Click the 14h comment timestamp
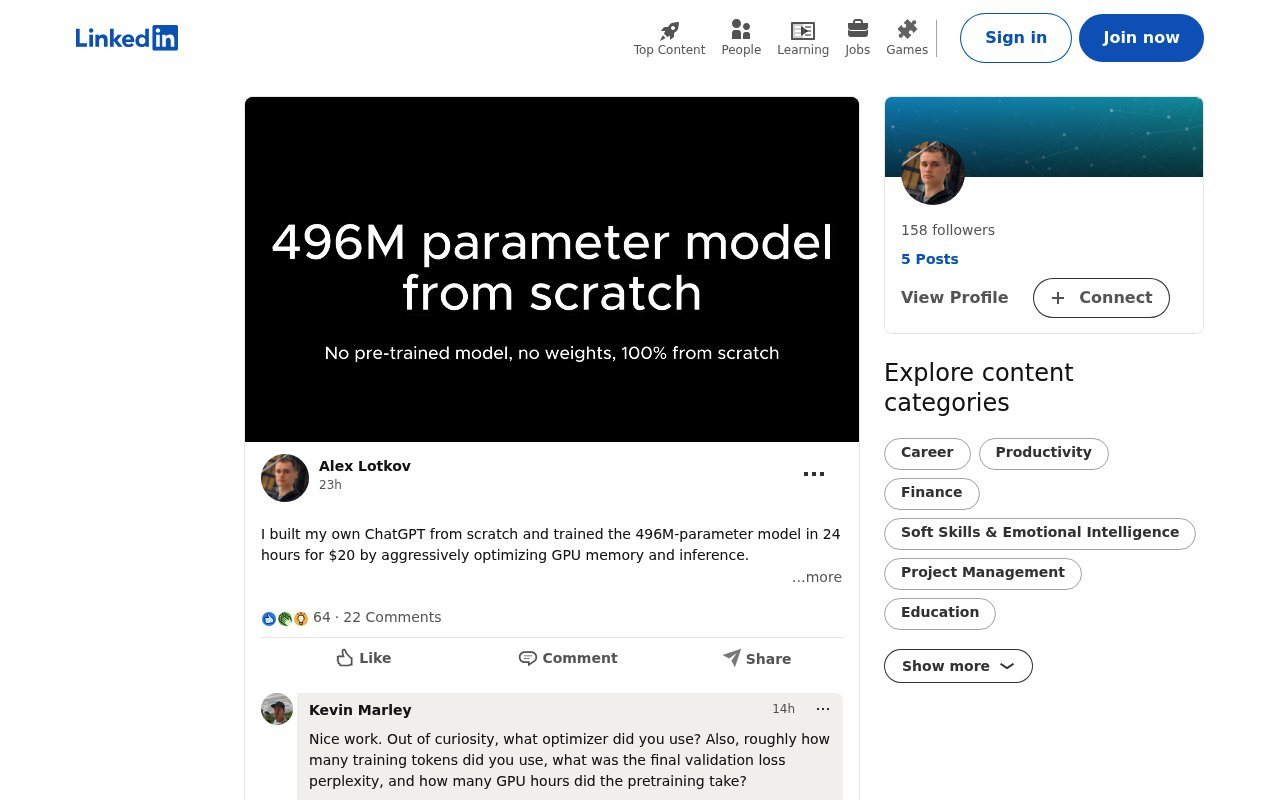 point(783,709)
